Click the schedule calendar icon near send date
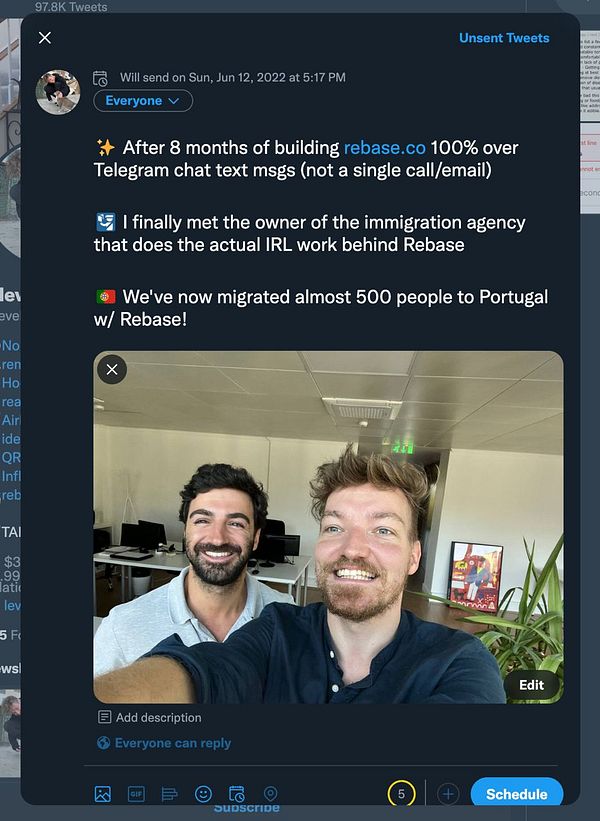Screen dimensions: 600x821 100,78
